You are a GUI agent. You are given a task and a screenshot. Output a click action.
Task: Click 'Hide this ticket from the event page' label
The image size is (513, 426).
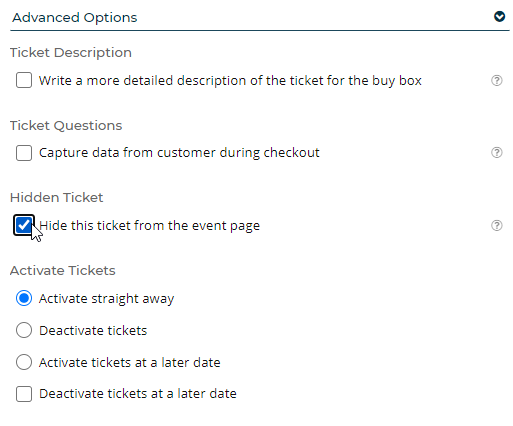point(149,226)
